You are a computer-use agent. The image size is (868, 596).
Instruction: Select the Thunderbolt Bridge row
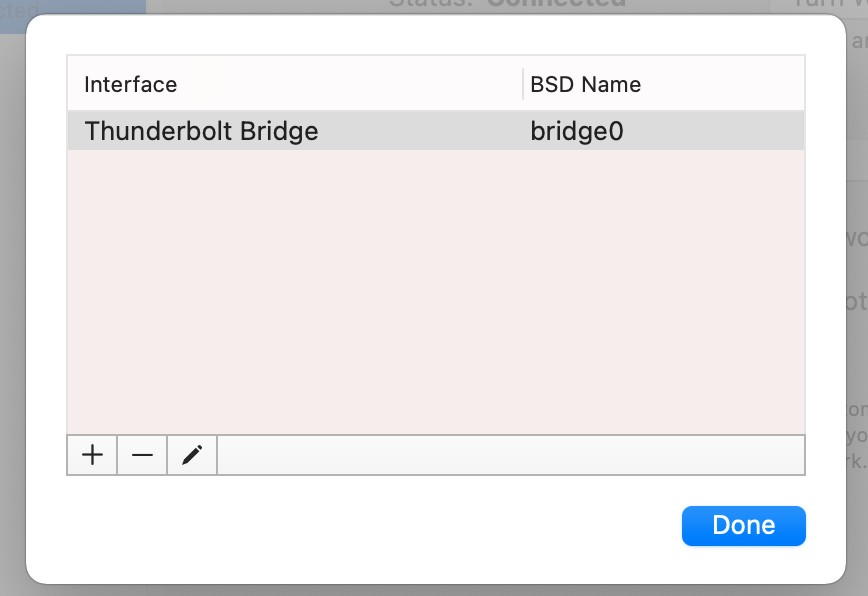[201, 131]
